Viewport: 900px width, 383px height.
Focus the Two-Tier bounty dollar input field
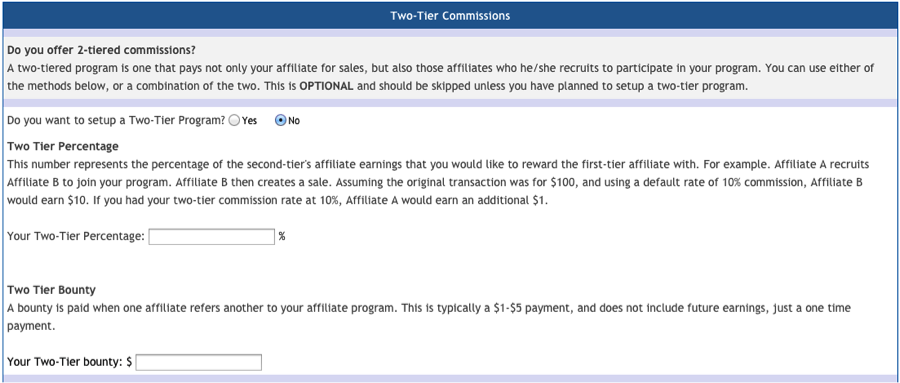199,362
